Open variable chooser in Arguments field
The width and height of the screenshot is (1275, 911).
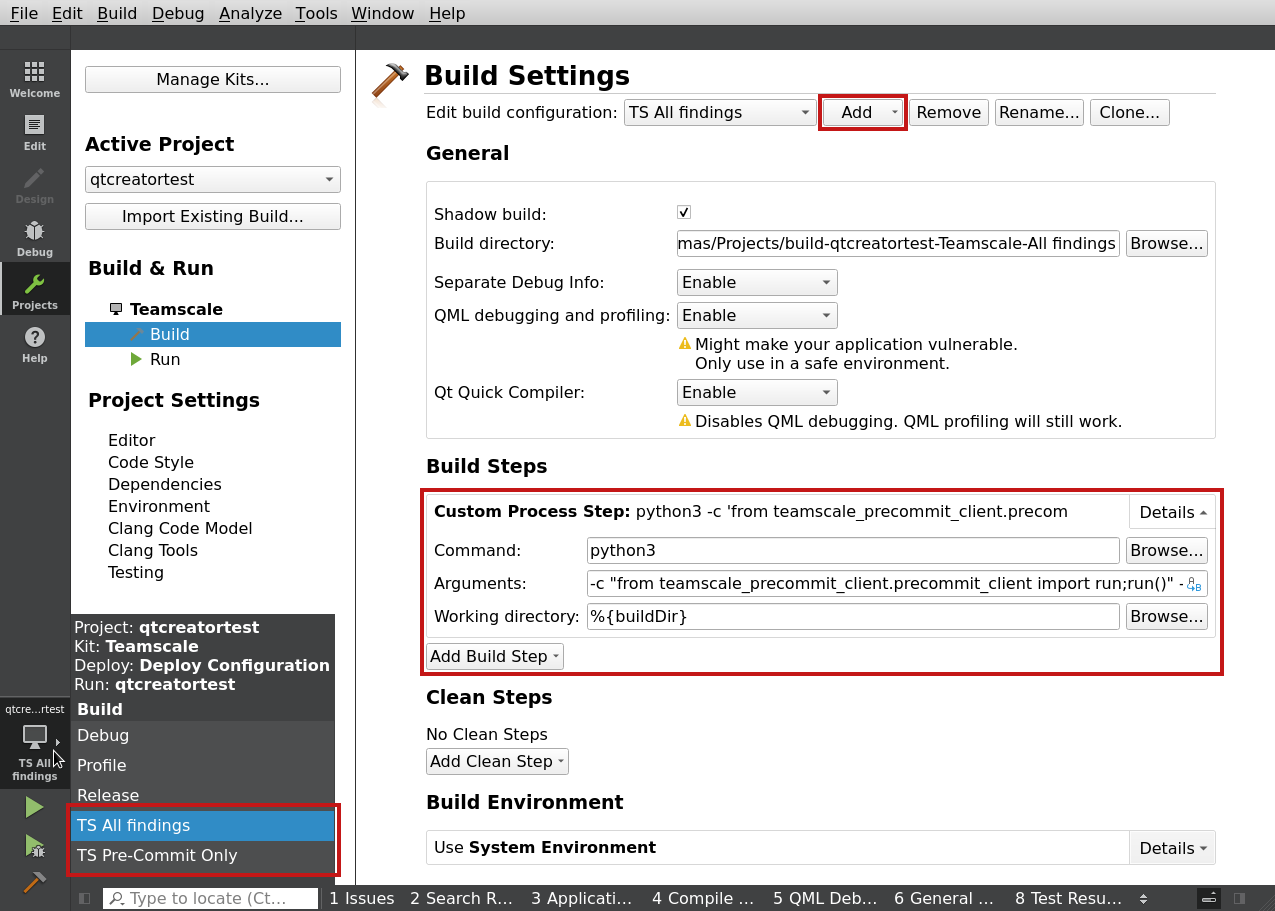(1193, 583)
